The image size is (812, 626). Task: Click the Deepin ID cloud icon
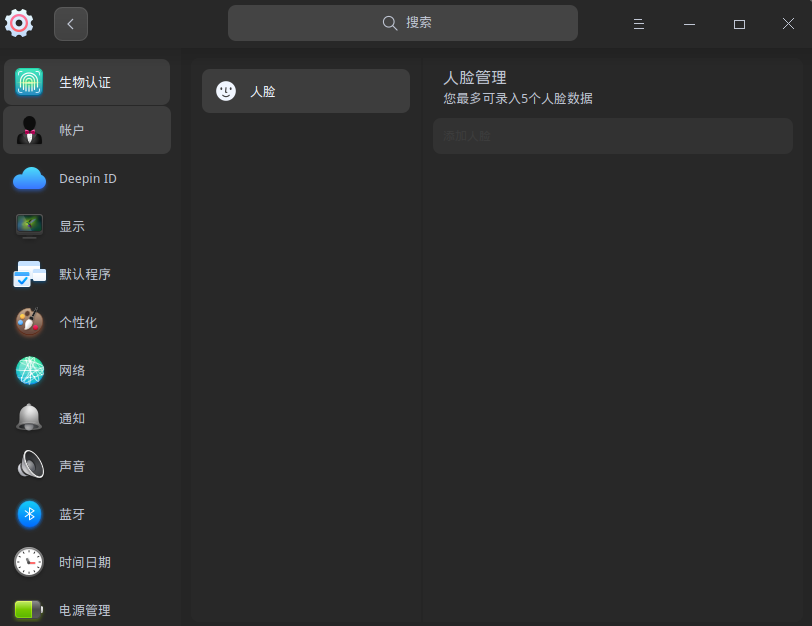click(x=30, y=179)
